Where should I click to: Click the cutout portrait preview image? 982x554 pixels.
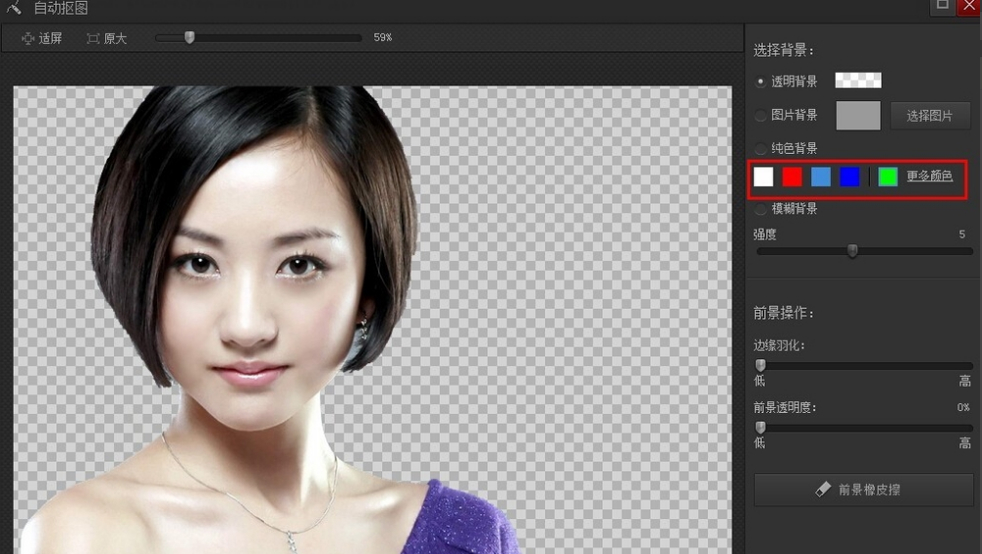(373, 320)
